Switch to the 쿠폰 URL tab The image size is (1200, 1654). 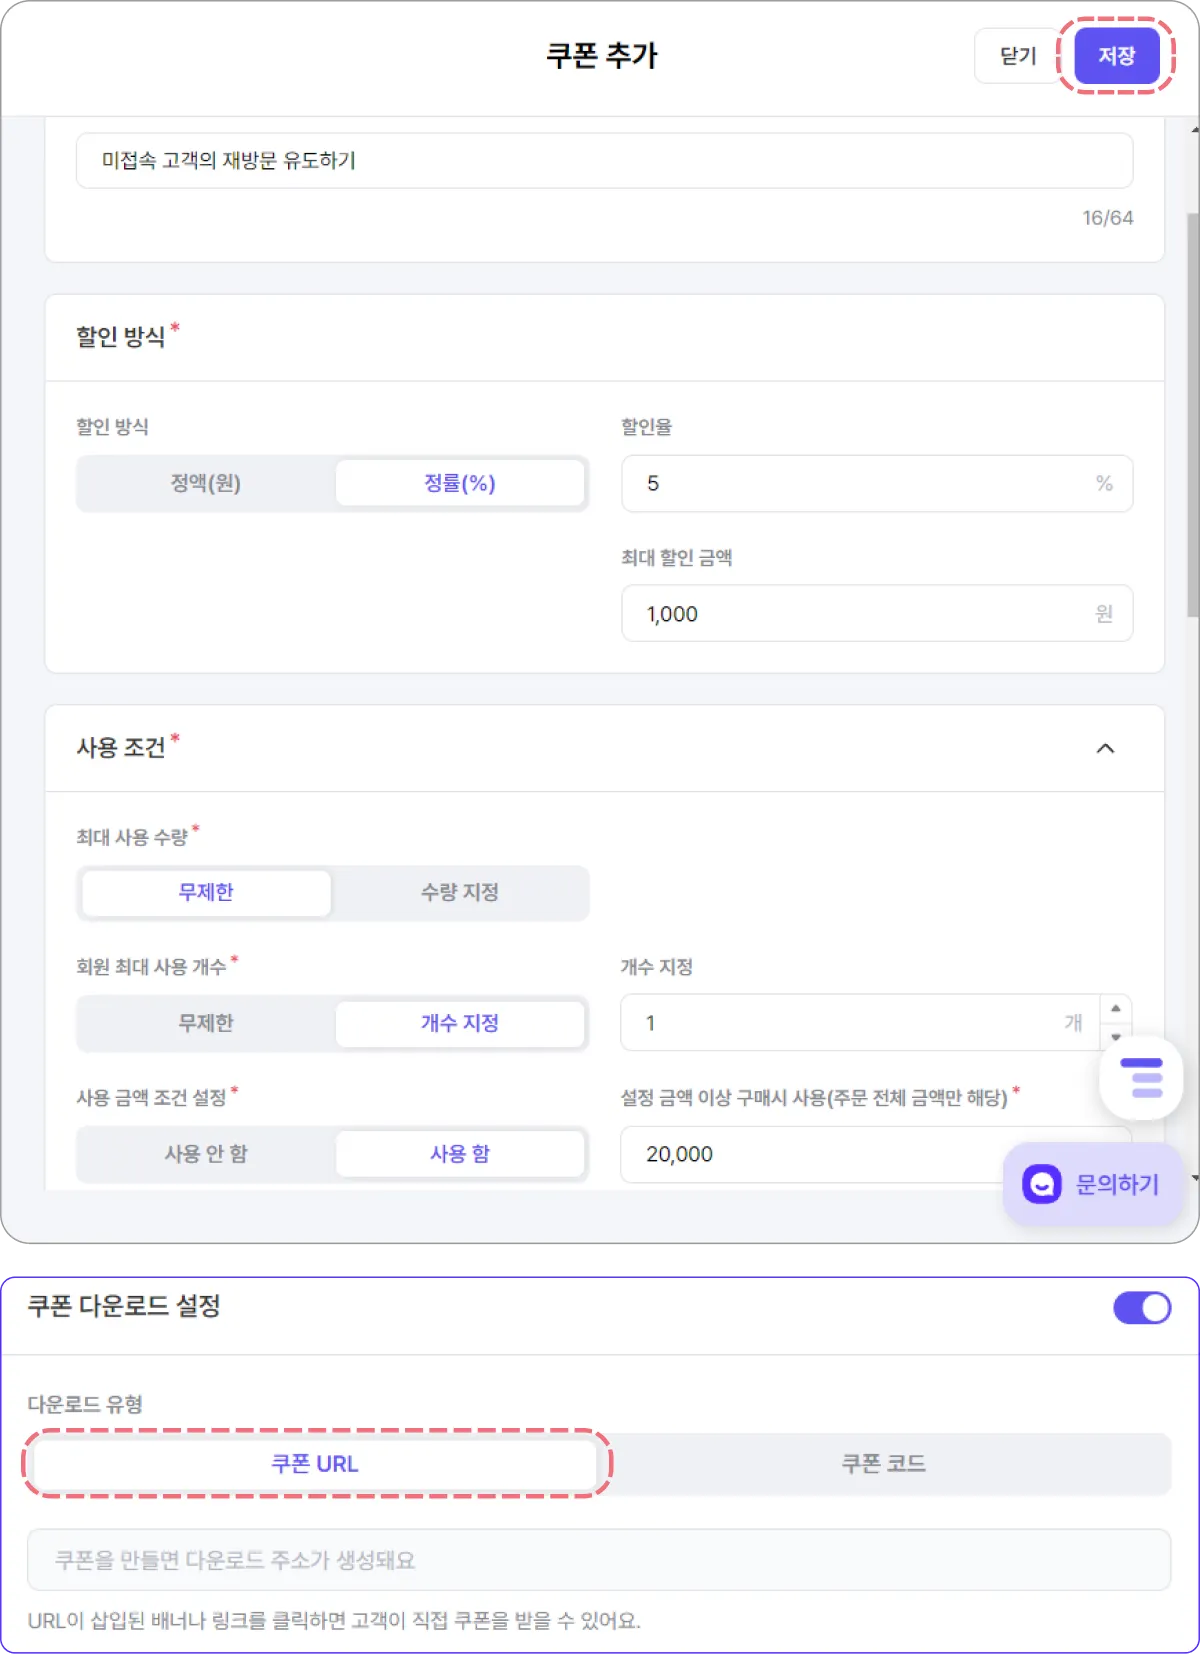click(315, 1464)
